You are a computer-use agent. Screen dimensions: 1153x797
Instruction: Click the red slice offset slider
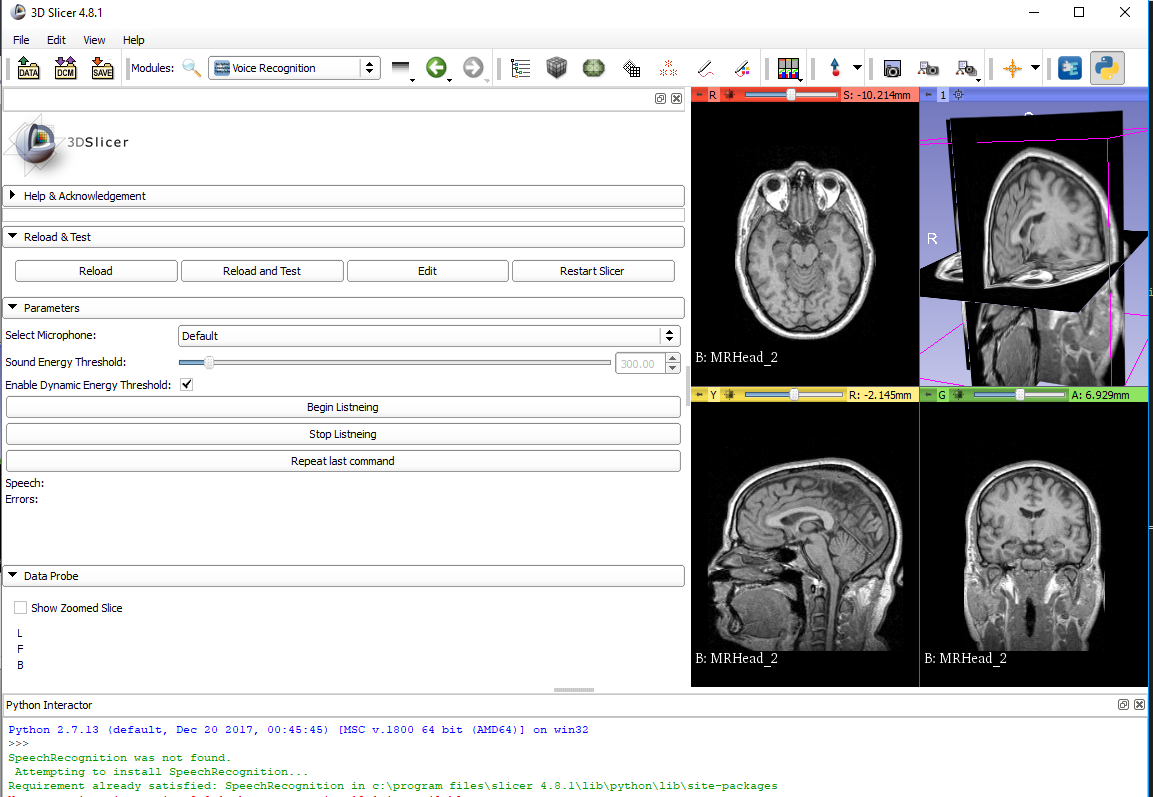click(x=791, y=95)
